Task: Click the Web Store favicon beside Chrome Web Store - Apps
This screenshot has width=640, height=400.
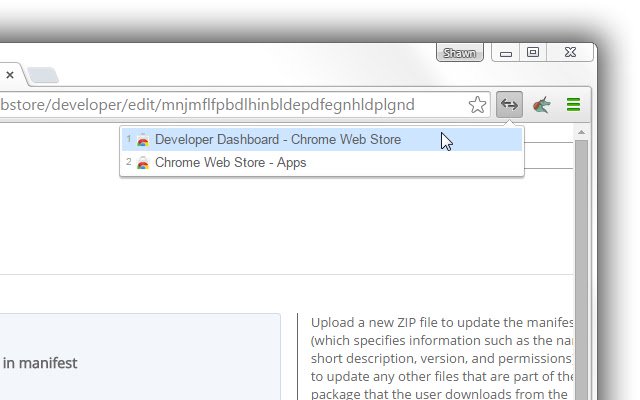Action: [143, 163]
